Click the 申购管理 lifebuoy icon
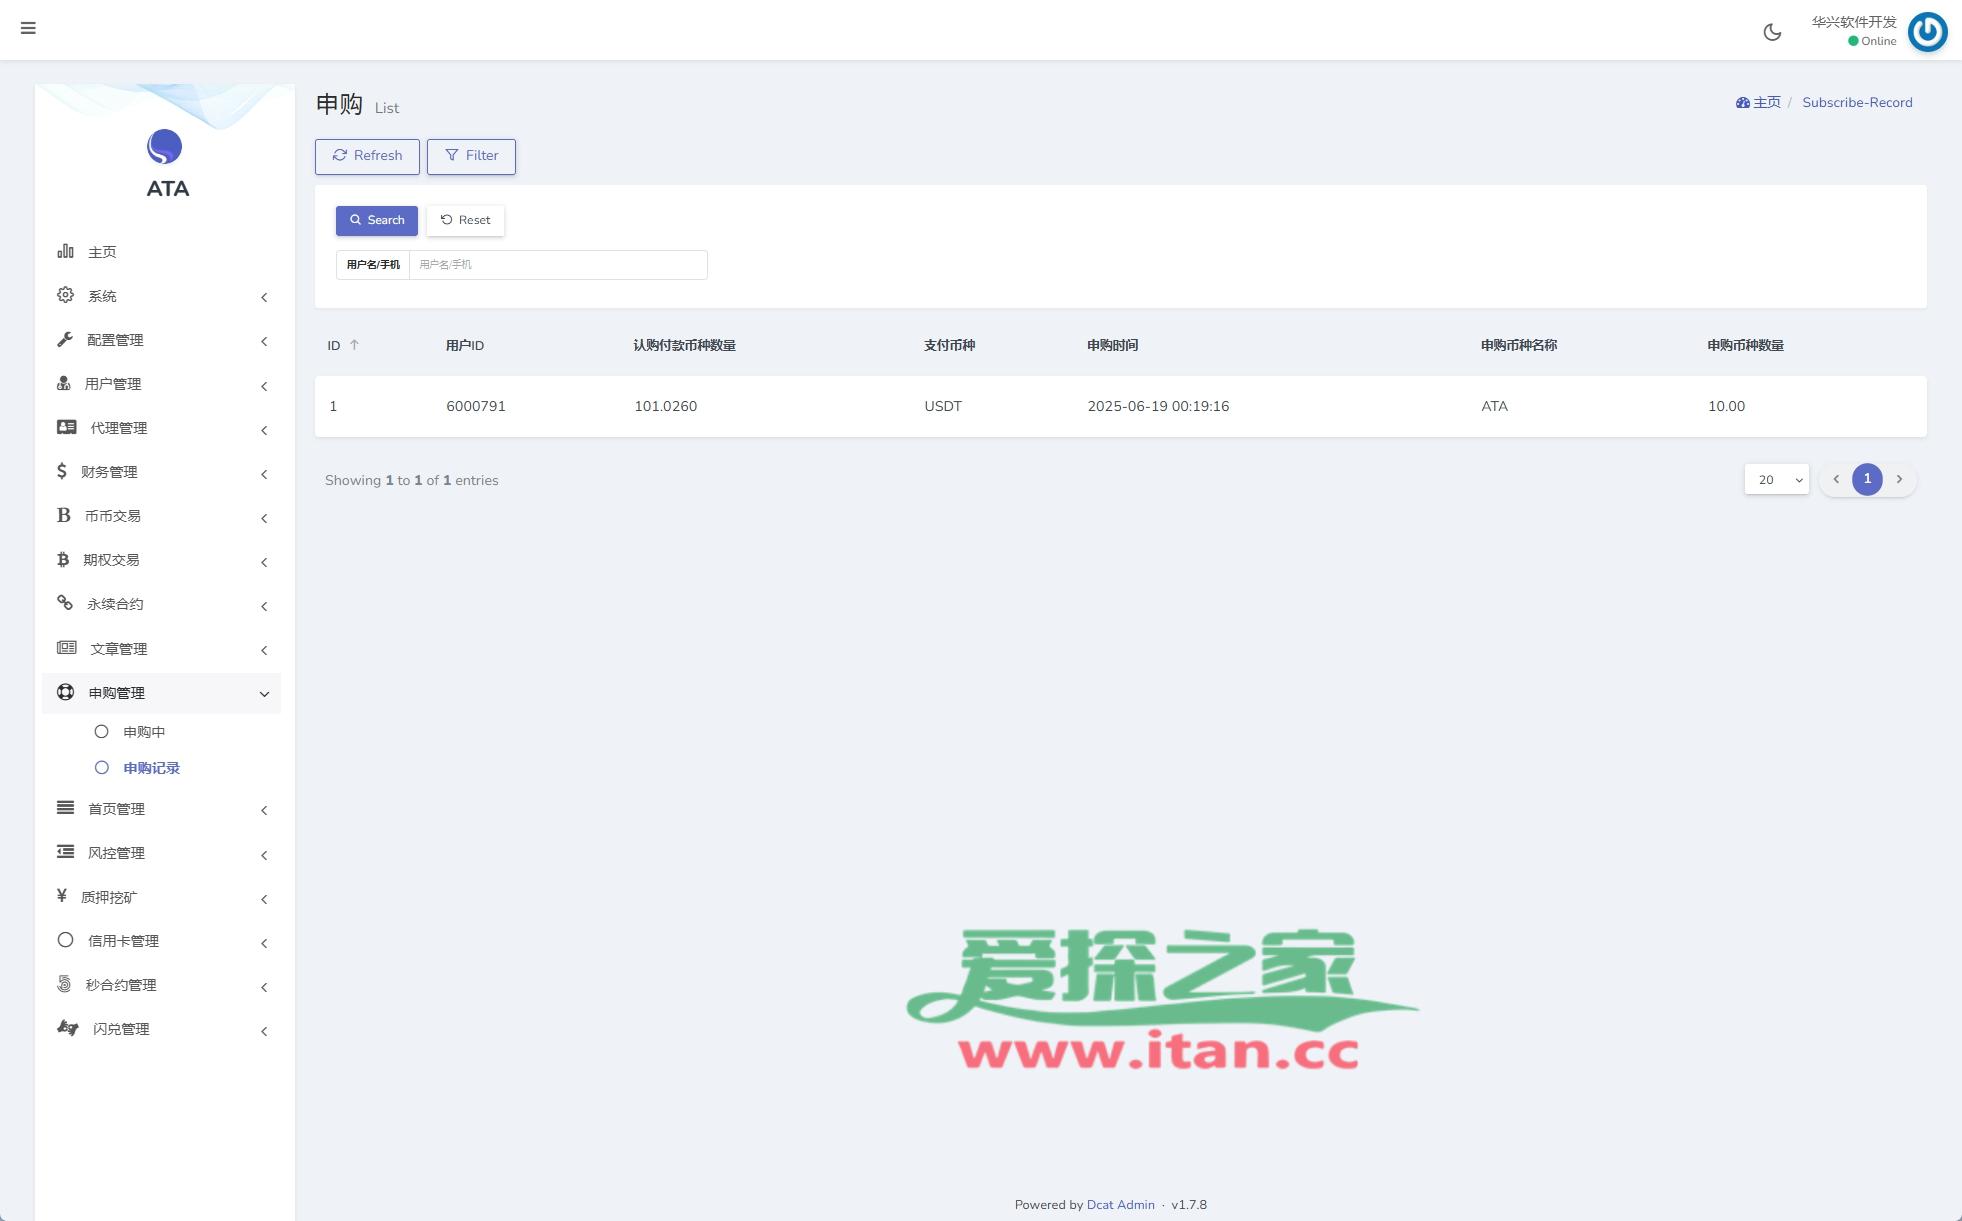Screen dimensions: 1962x1221 tap(65, 692)
